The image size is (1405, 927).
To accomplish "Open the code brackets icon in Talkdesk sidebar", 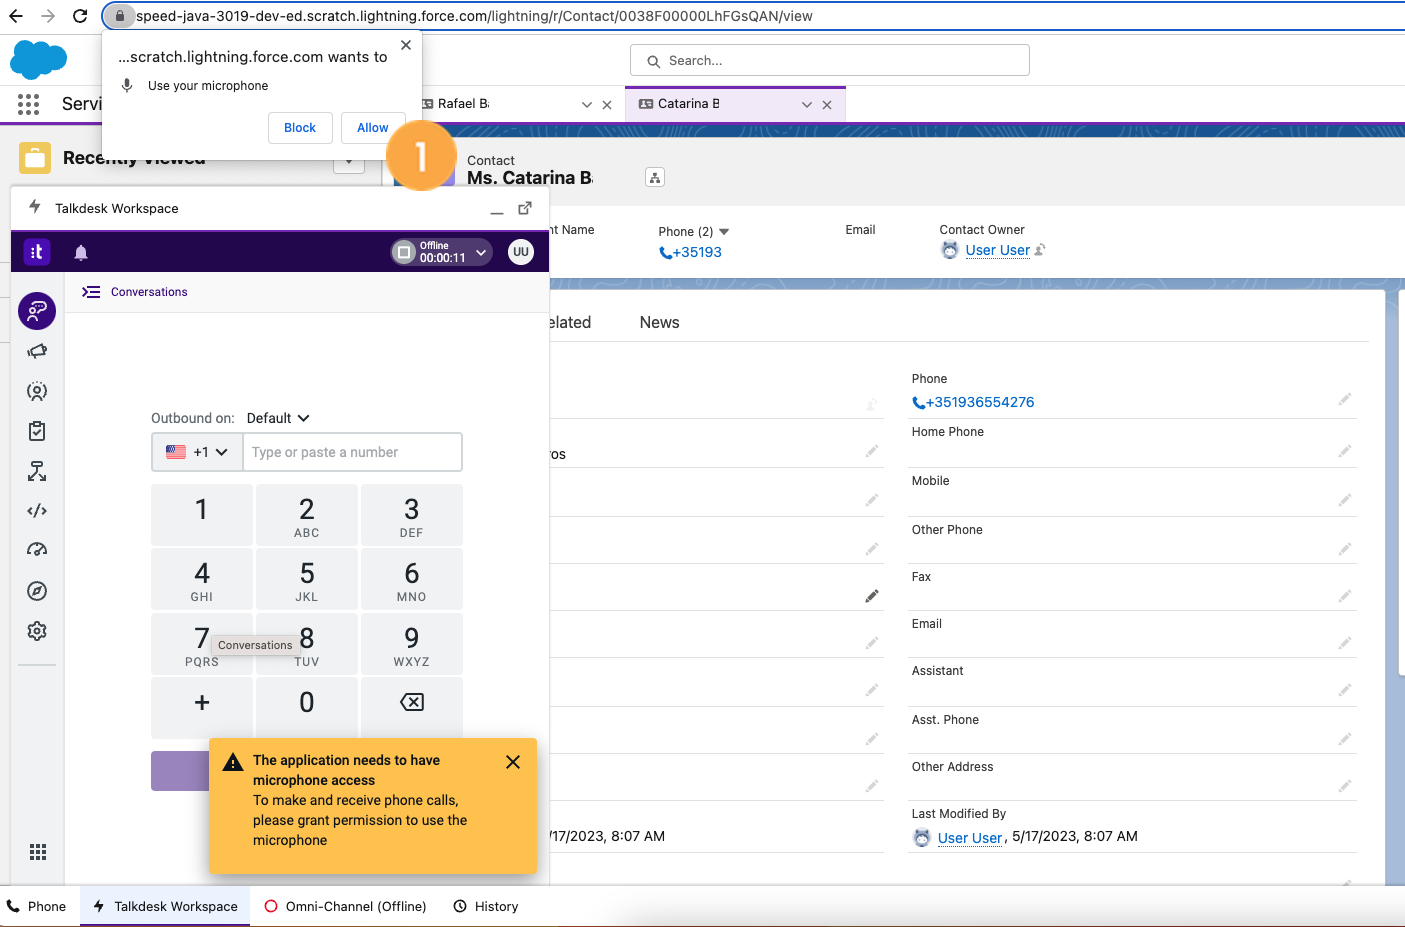I will pyautogui.click(x=37, y=511).
